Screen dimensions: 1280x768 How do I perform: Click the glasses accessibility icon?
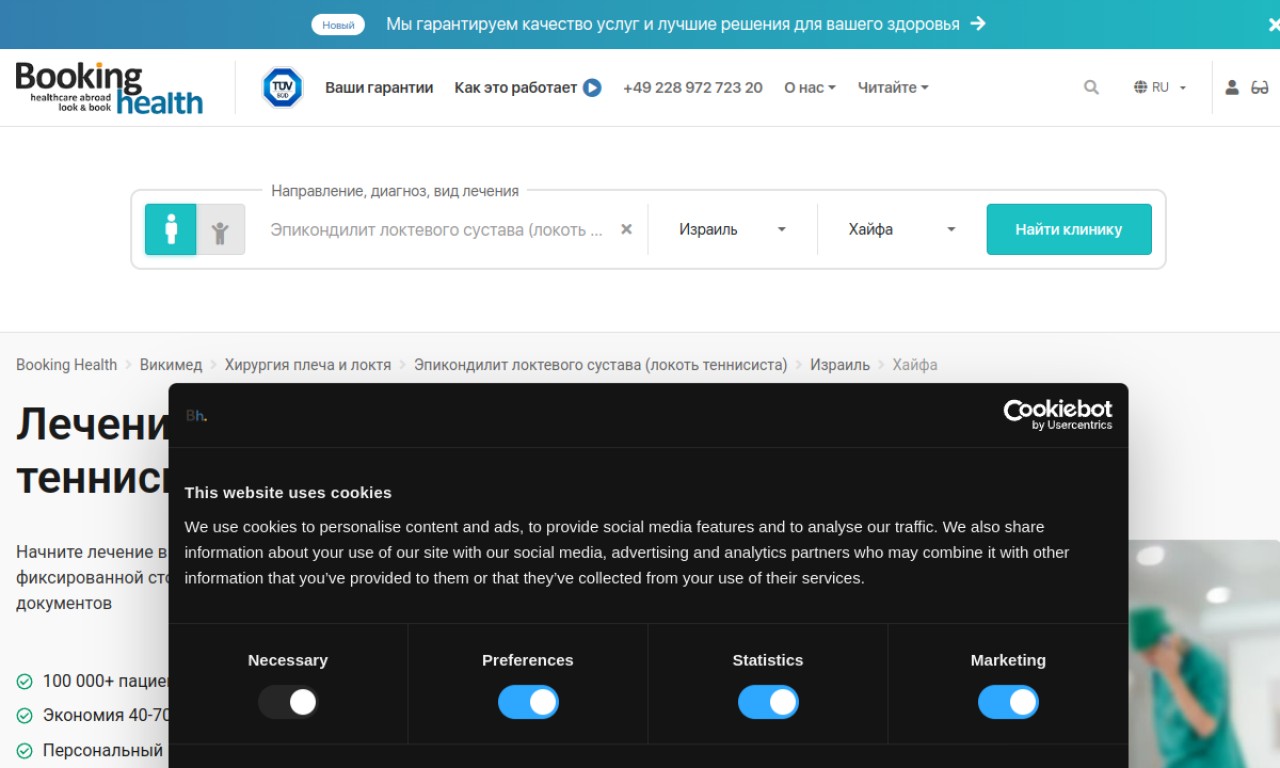point(1260,88)
